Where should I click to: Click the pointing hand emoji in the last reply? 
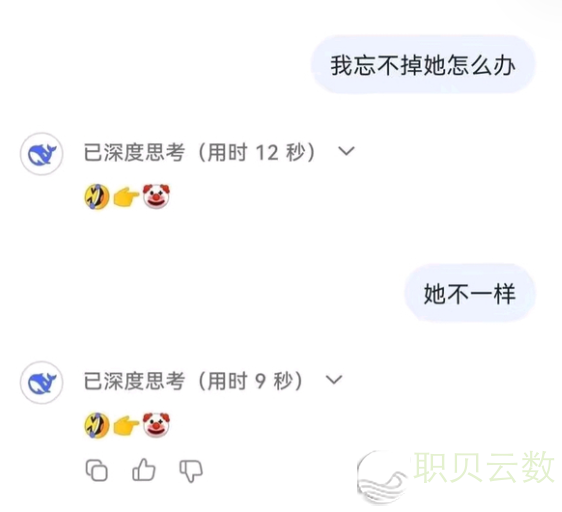pos(126,426)
